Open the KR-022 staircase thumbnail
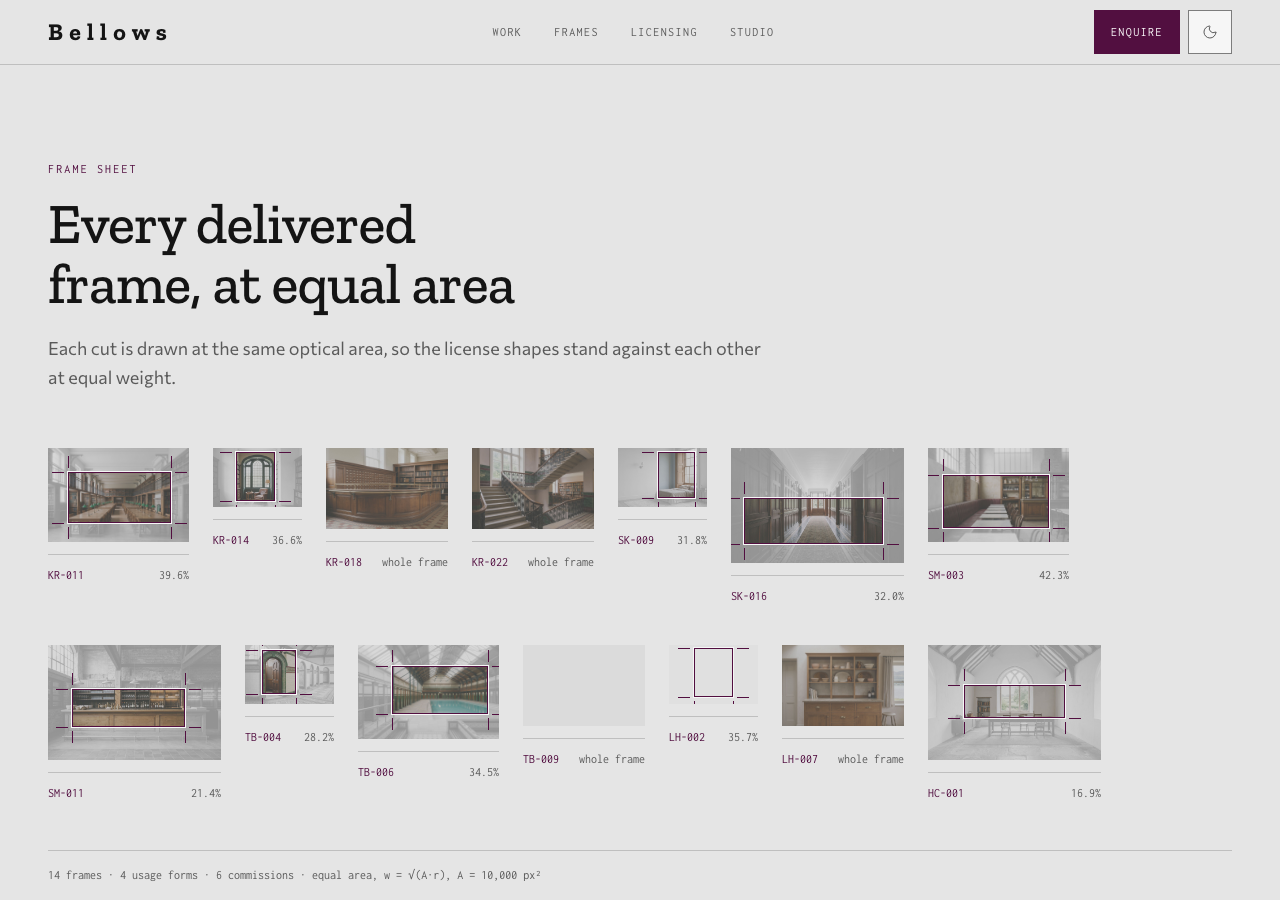 (x=533, y=488)
